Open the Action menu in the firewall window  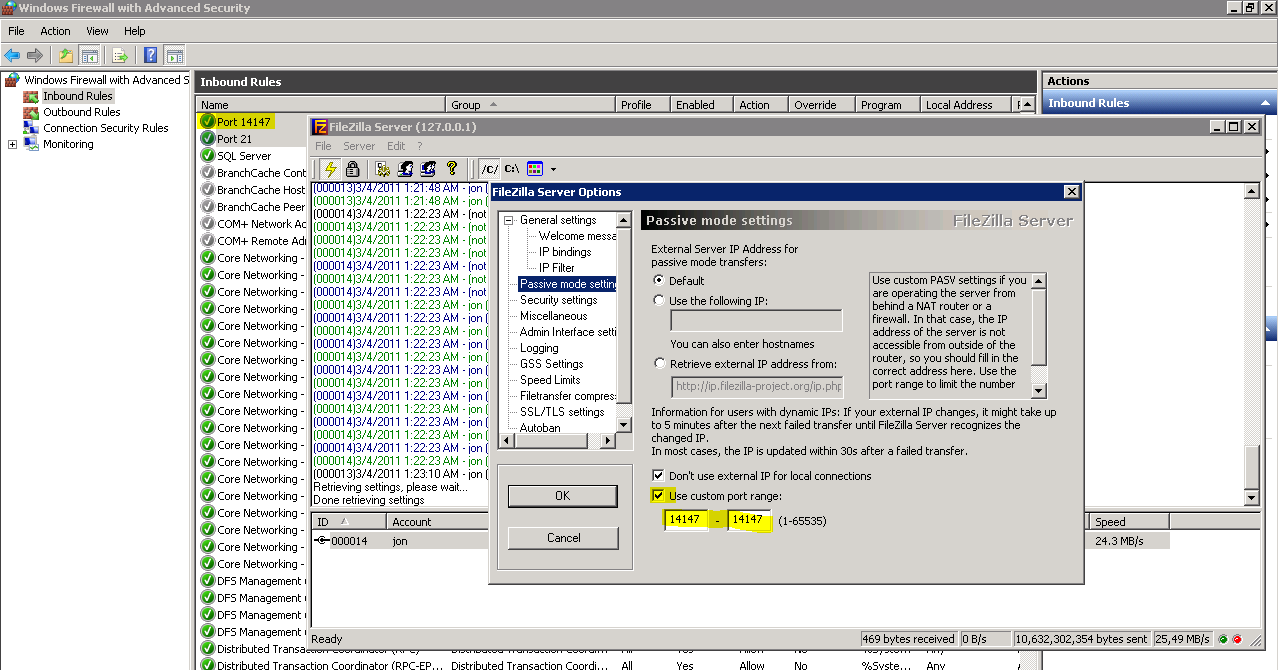[55, 31]
